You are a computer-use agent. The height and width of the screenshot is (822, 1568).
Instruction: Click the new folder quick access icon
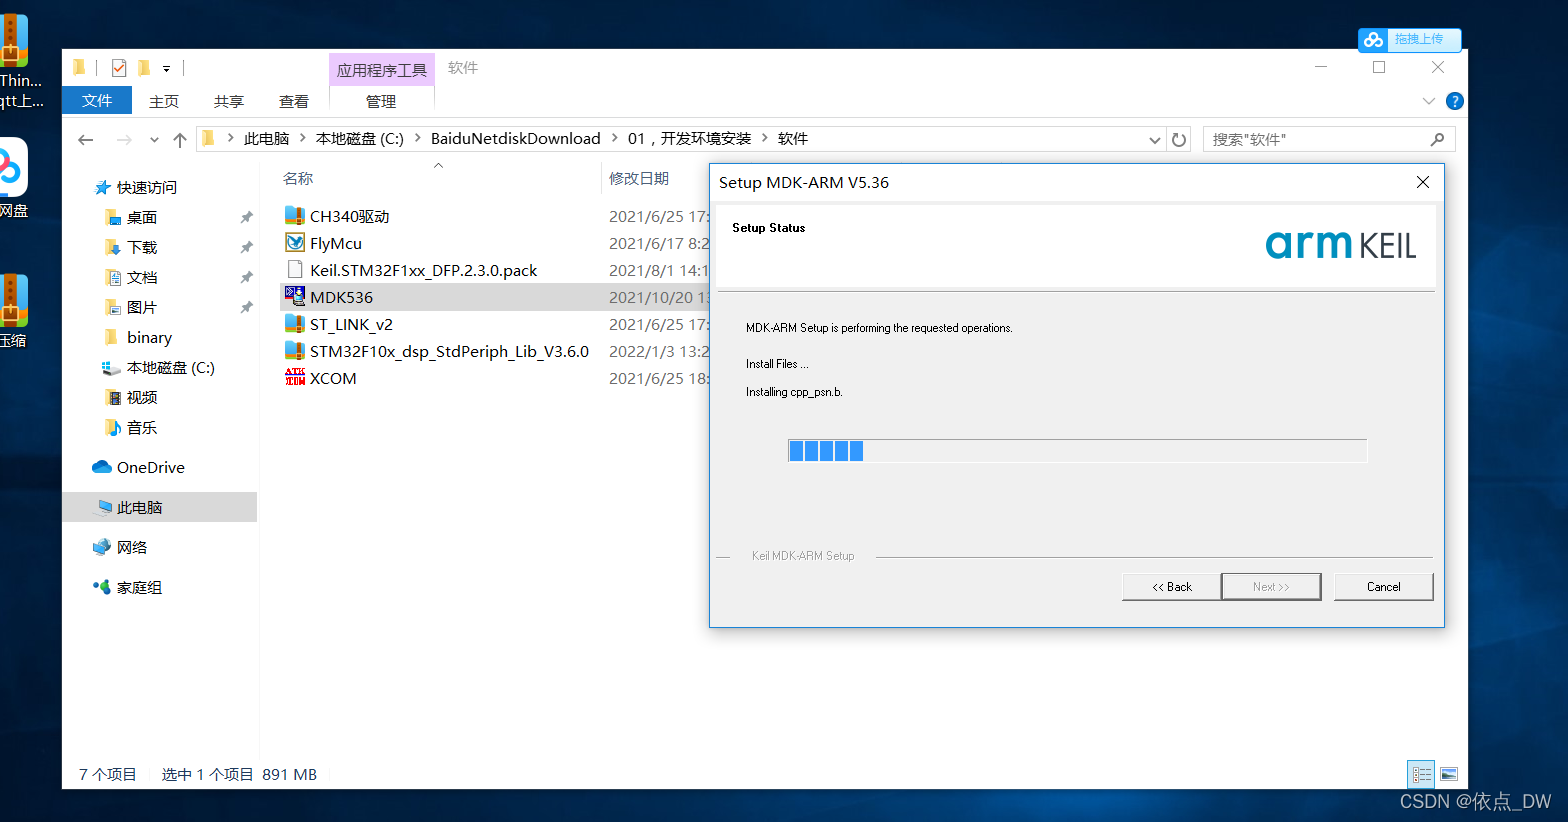[144, 68]
